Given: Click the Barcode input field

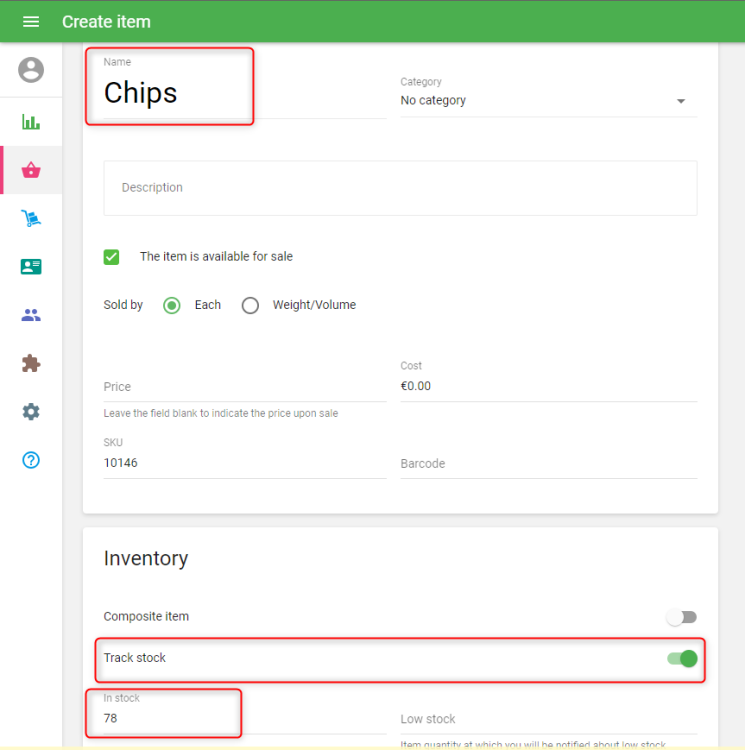Looking at the screenshot, I should (x=548, y=464).
